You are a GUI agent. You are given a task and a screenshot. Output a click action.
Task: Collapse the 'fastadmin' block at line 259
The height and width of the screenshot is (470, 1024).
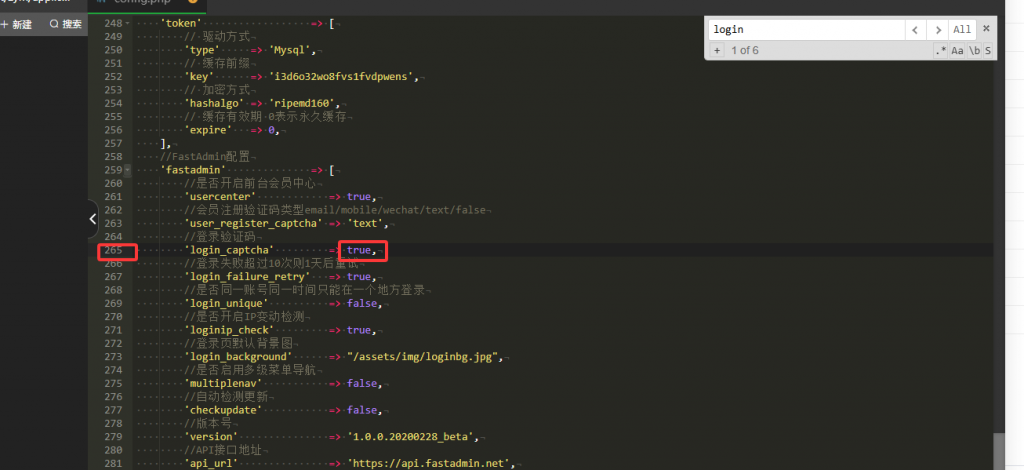click(126, 170)
